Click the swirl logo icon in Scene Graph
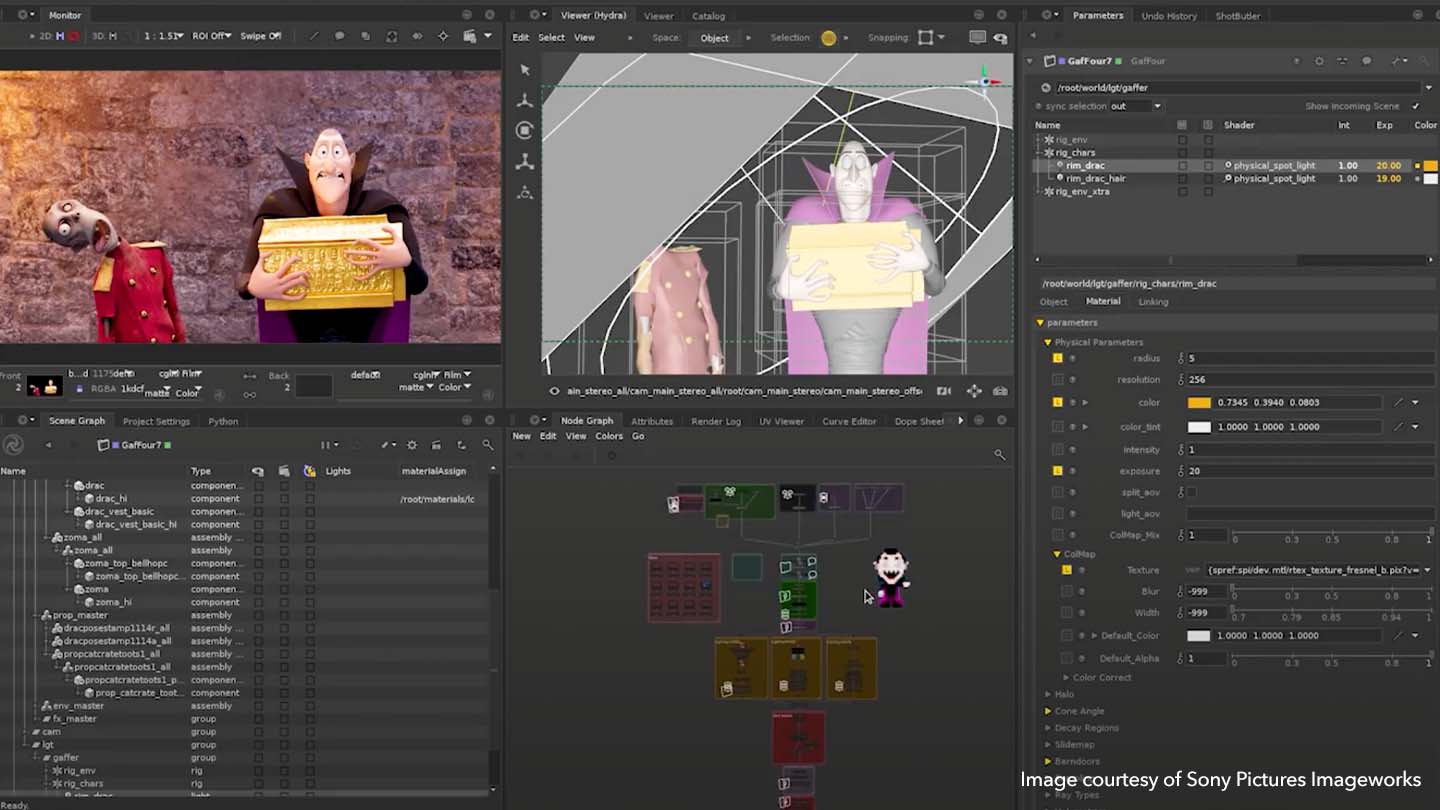Screen dimensions: 1440x810 click(x=14, y=445)
